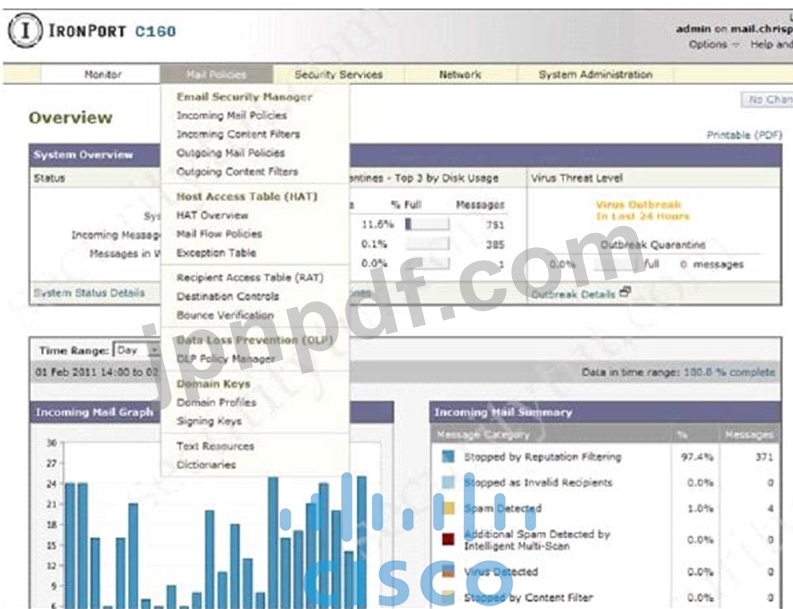
Task: Open the System Administration tab
Action: coord(595,74)
